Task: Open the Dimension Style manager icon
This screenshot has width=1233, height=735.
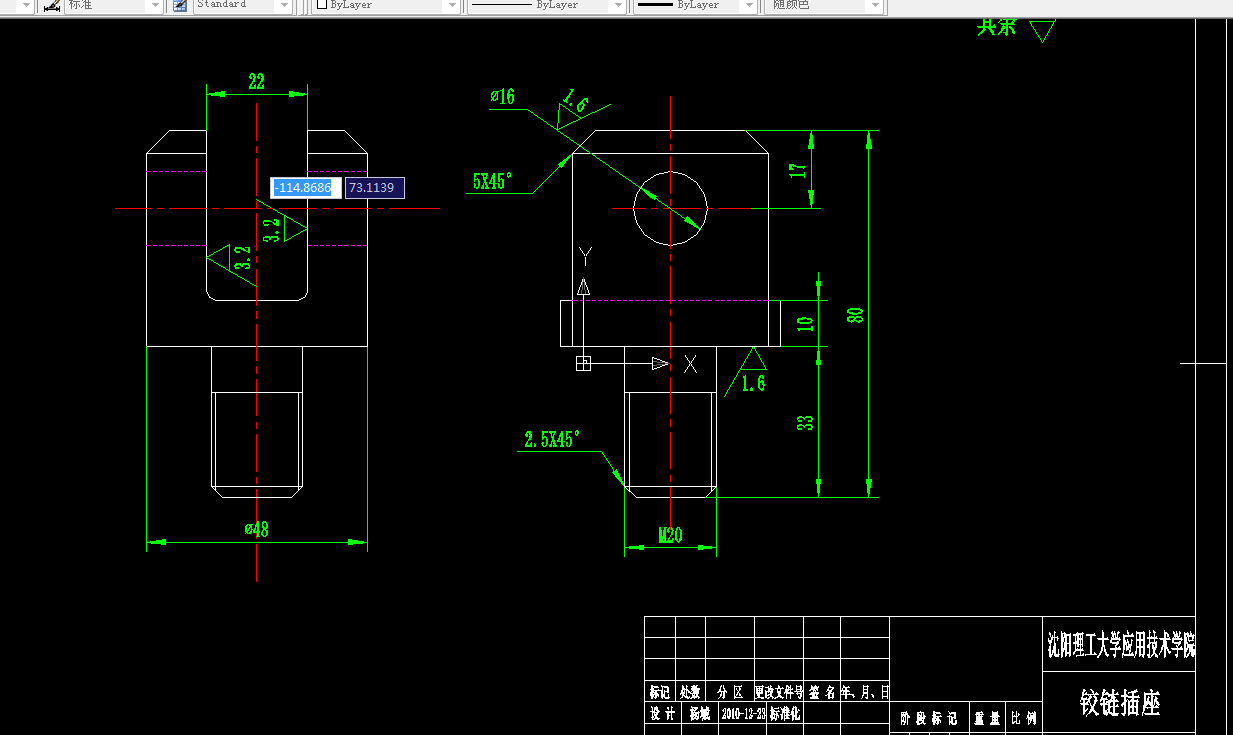Action: tap(52, 5)
